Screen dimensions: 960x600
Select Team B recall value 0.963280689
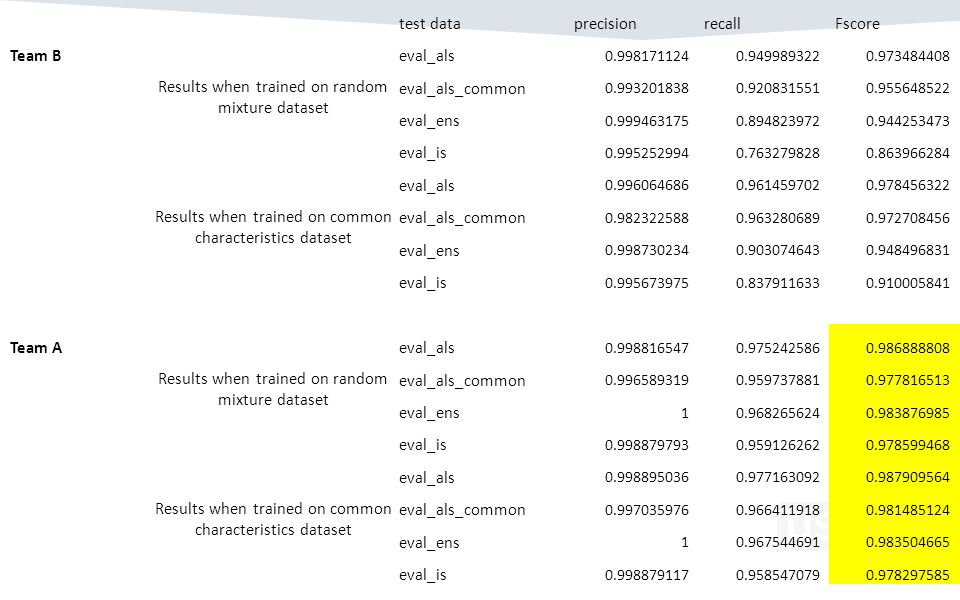pos(778,218)
